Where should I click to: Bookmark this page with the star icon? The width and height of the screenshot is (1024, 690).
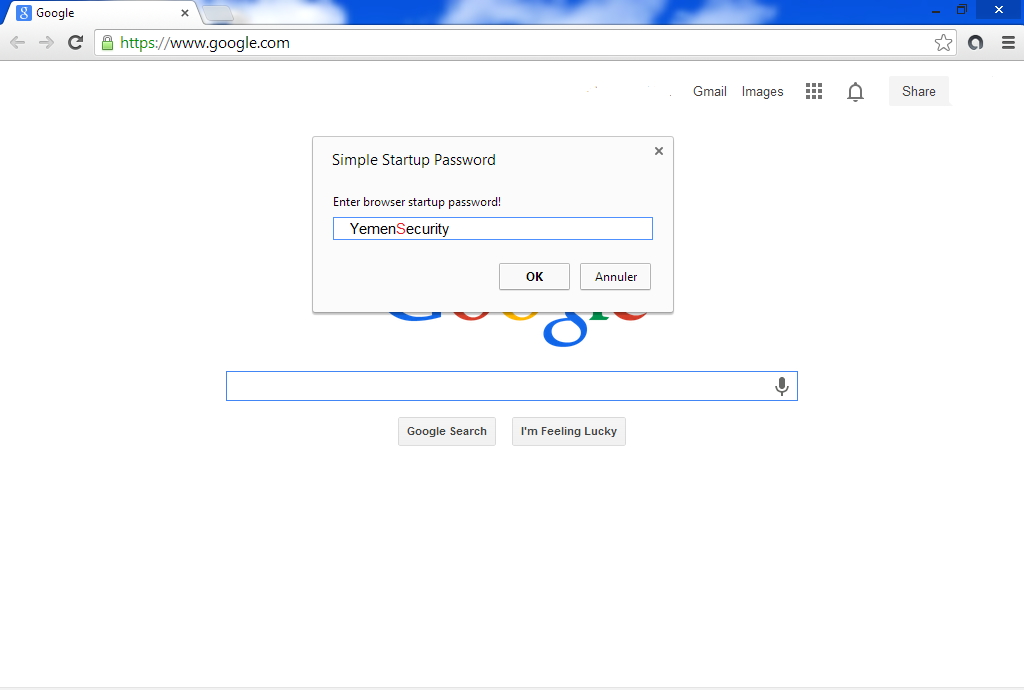(x=943, y=43)
